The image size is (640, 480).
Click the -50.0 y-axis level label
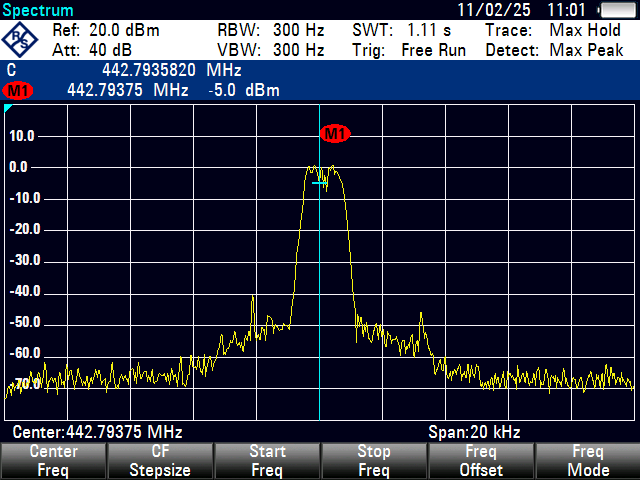pos(24,322)
